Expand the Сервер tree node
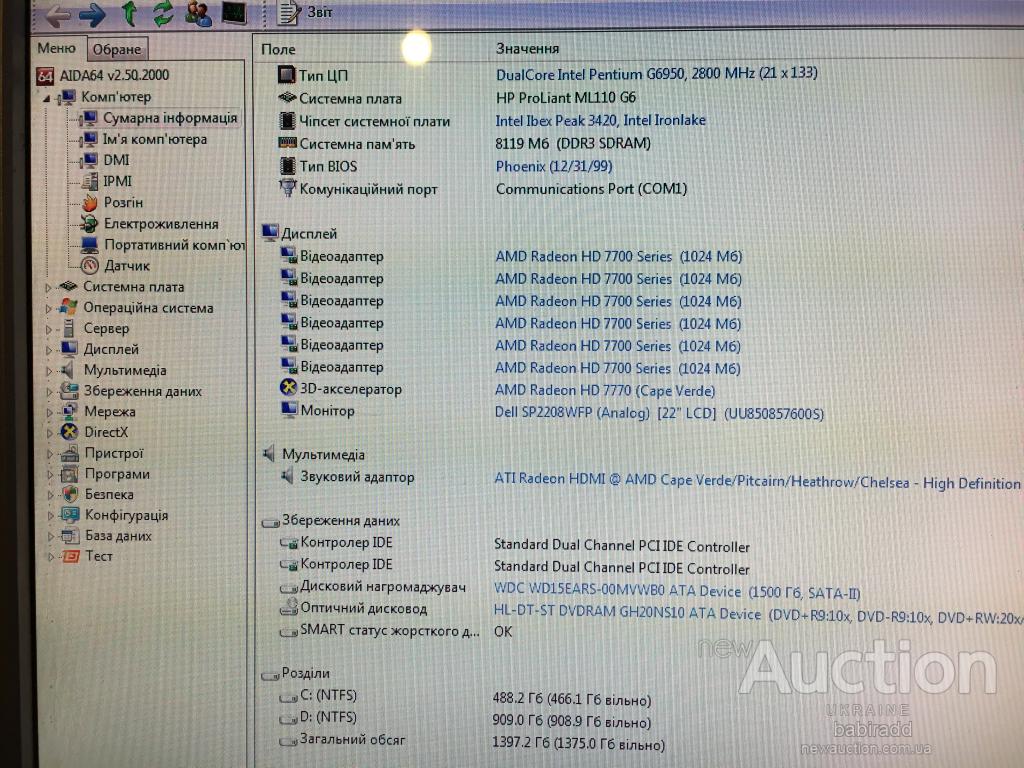1024x768 pixels. click(x=48, y=329)
